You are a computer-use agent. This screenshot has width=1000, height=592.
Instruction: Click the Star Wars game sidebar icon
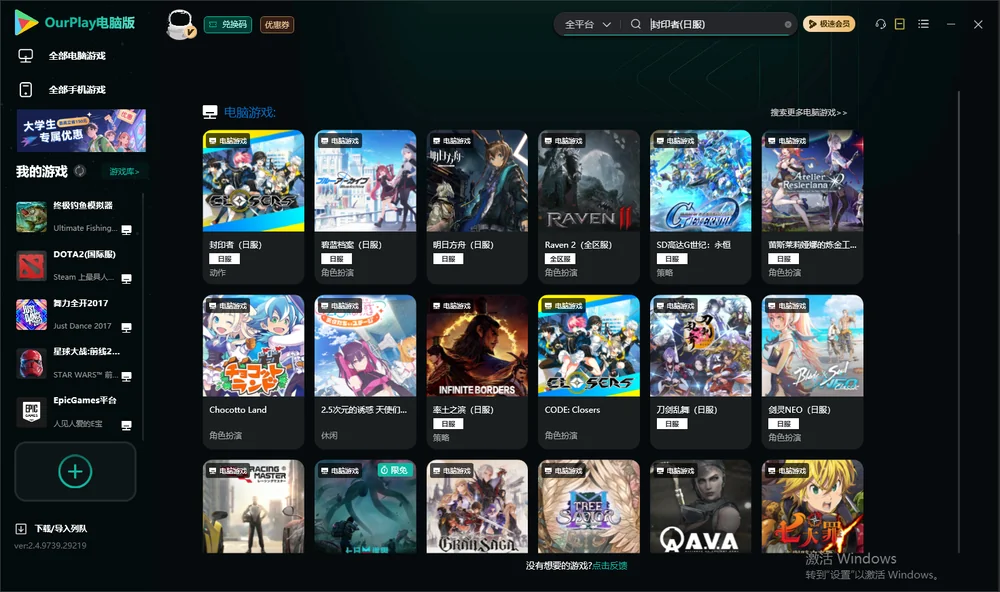(x=31, y=364)
